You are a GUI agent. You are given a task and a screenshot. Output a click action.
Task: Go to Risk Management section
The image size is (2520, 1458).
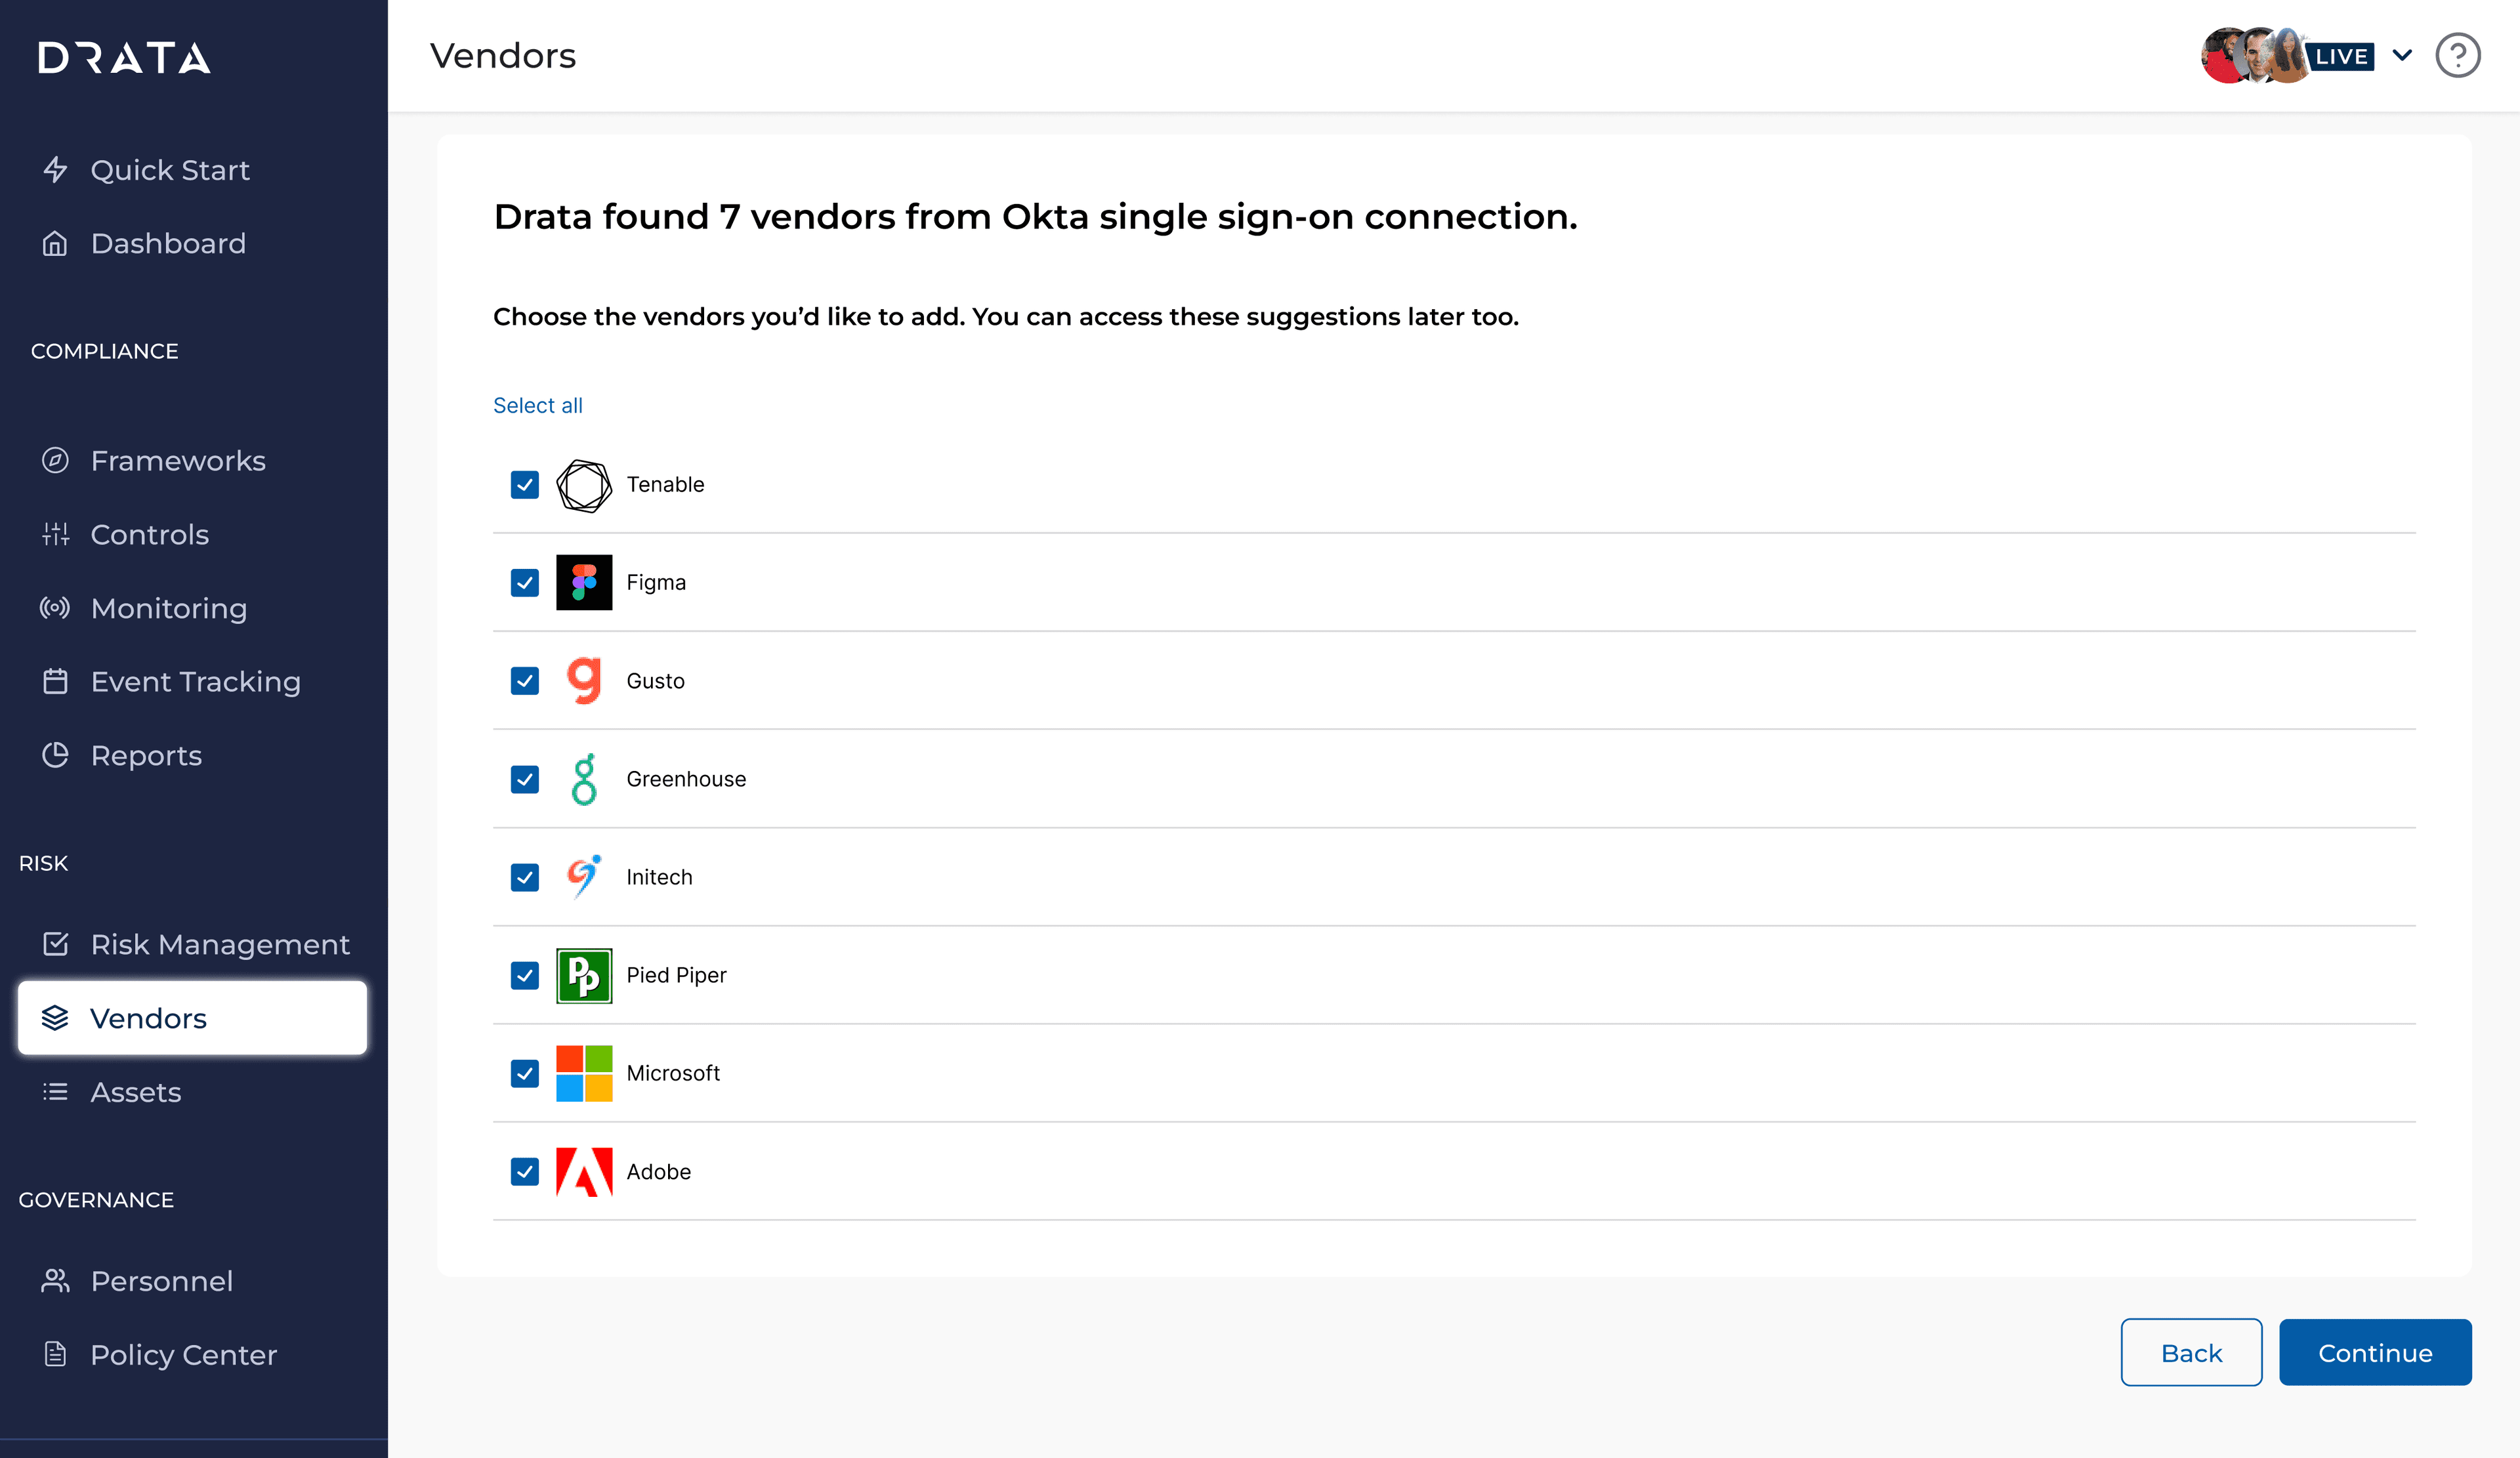pyautogui.click(x=220, y=944)
